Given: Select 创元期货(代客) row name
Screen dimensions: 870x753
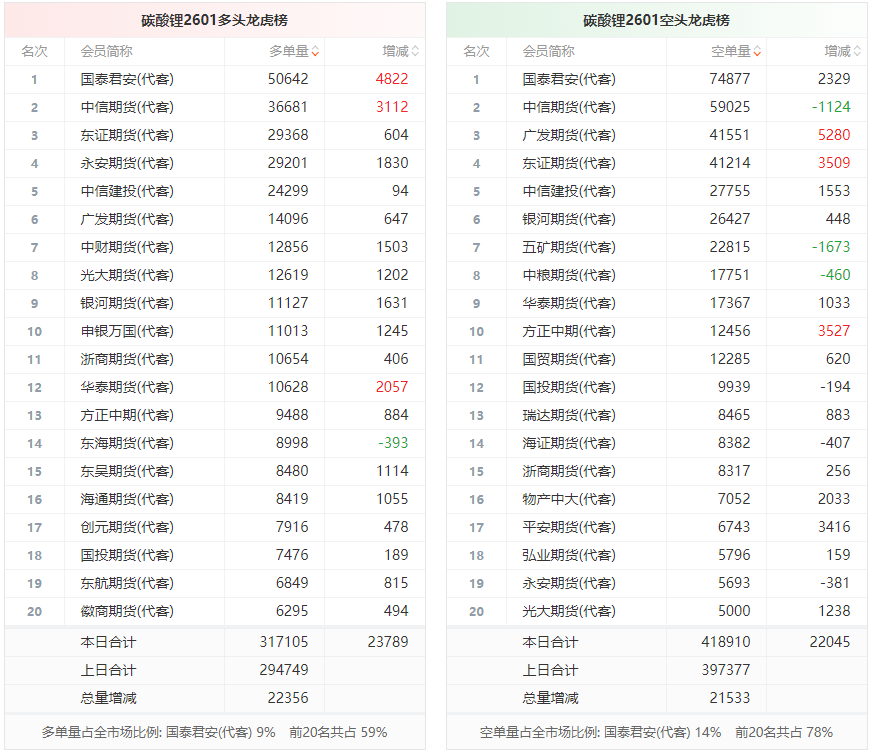Looking at the screenshot, I should click(x=127, y=527).
